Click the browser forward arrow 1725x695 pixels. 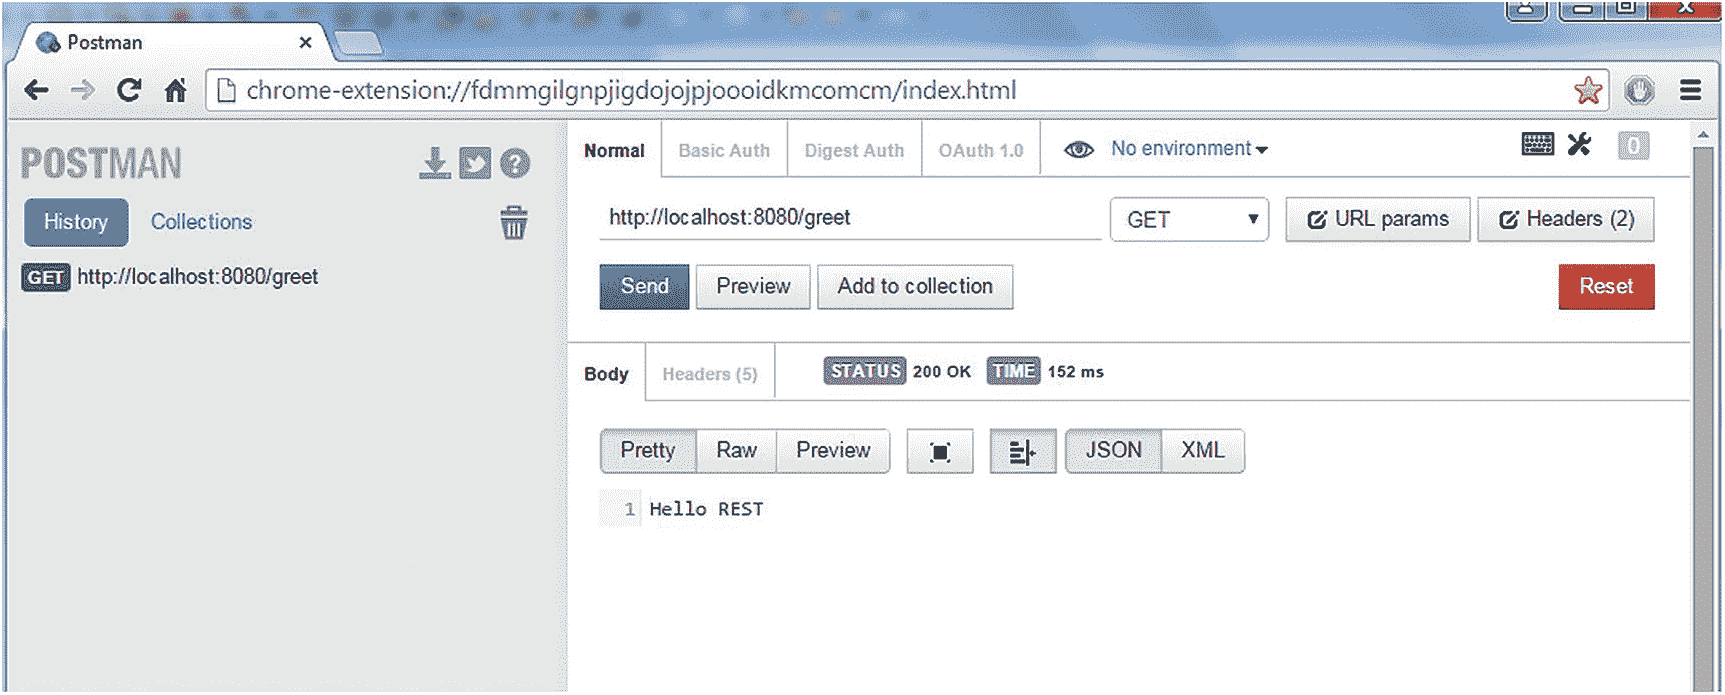(82, 91)
